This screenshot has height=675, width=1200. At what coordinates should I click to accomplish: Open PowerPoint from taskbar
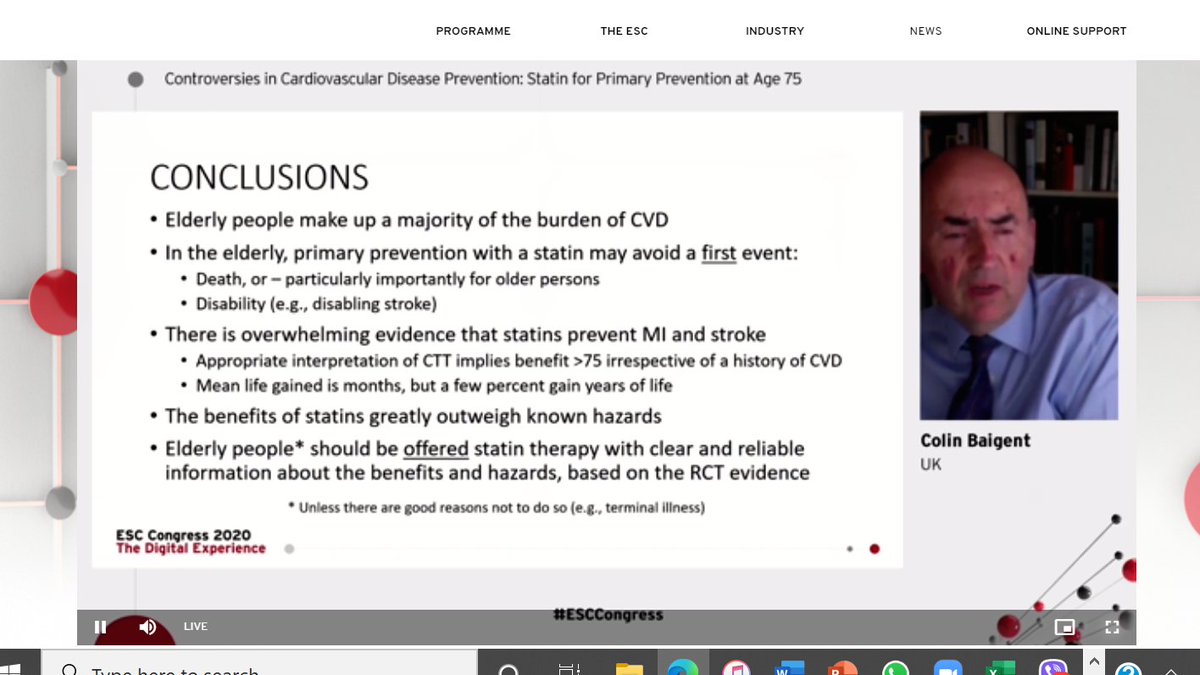pos(842,668)
